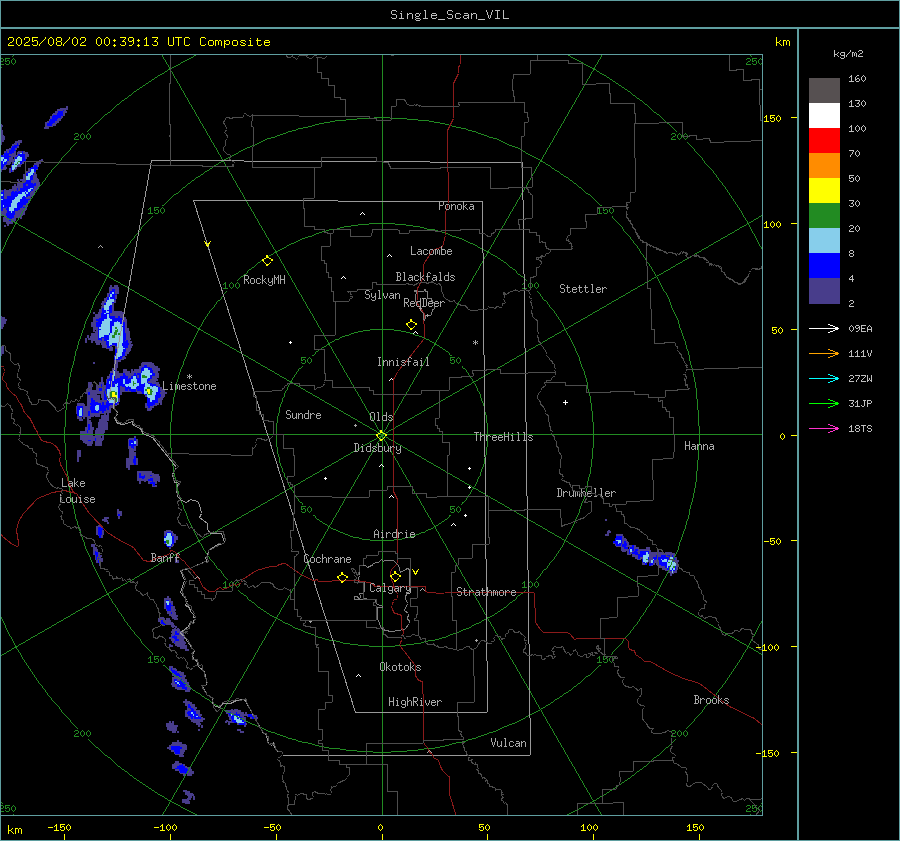This screenshot has width=900, height=841.
Task: Click the Airdrie city label
Action: pyautogui.click(x=394, y=534)
